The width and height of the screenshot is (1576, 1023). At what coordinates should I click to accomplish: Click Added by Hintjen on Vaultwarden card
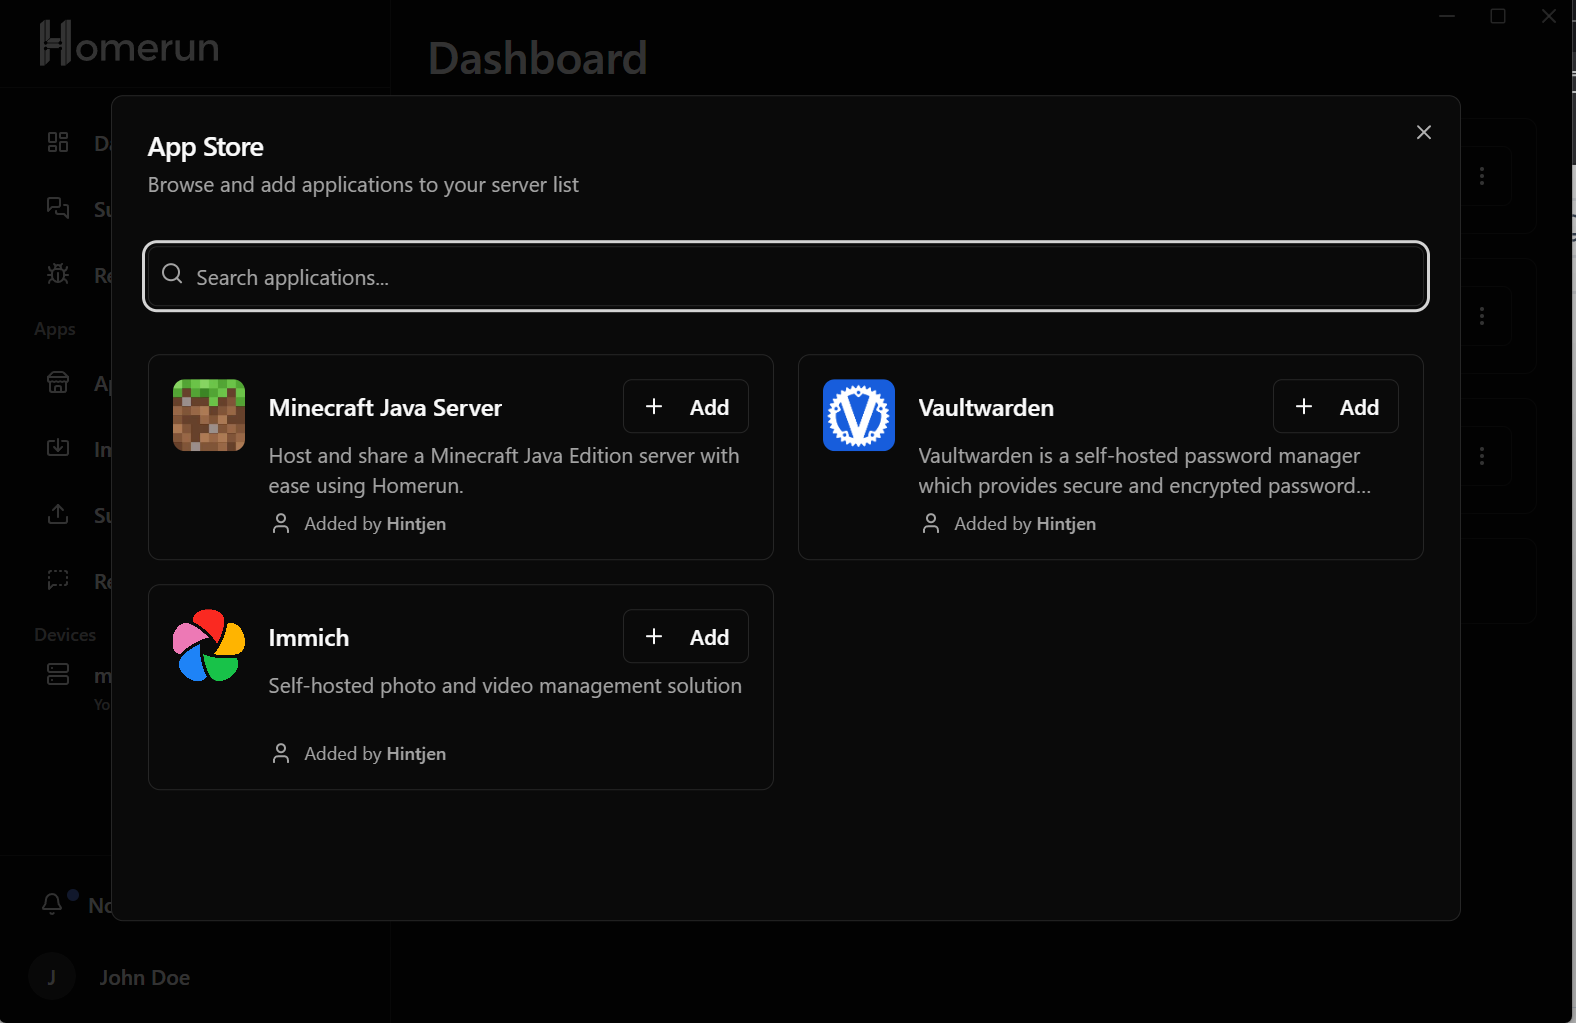tap(1025, 524)
